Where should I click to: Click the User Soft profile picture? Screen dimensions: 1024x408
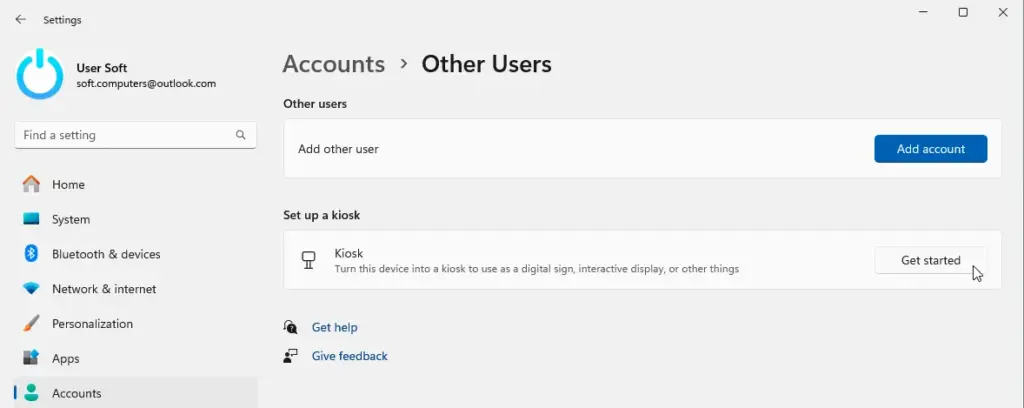(x=40, y=74)
